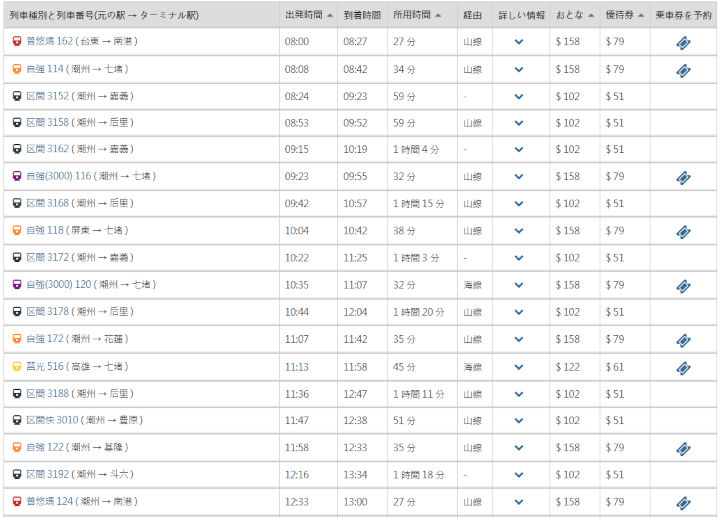720x518 pixels.
Task: Click the train icon beside 区間快 3010
Action: coord(17,420)
